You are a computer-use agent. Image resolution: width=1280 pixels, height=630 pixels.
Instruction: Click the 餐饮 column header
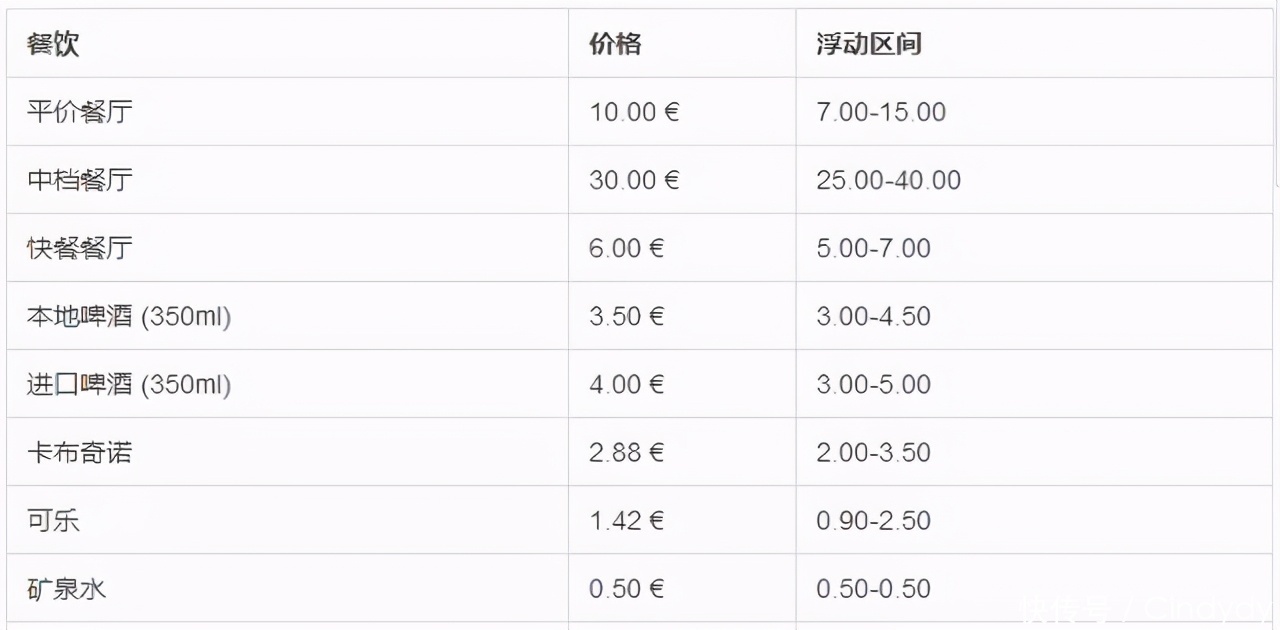click(x=53, y=44)
